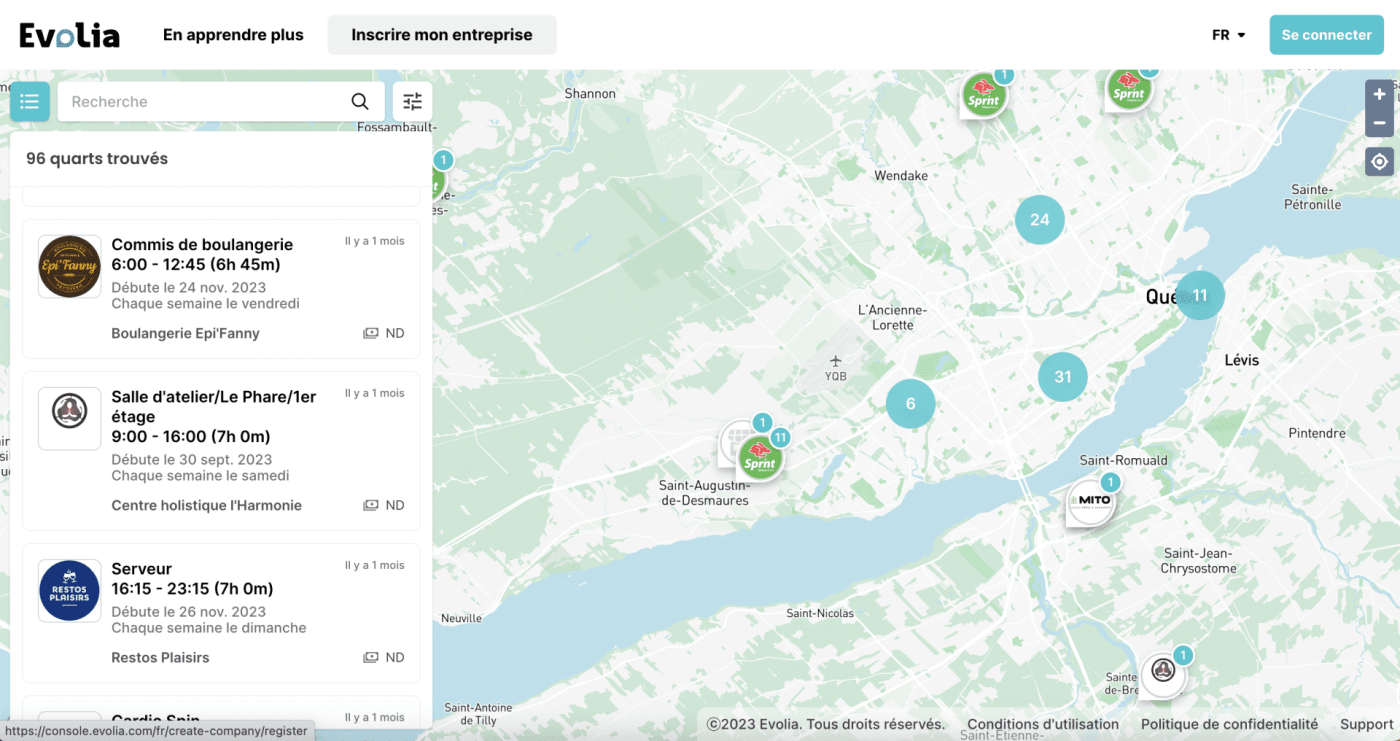The width and height of the screenshot is (1400, 741).
Task: Click the Evolia logo
Action: click(70, 35)
